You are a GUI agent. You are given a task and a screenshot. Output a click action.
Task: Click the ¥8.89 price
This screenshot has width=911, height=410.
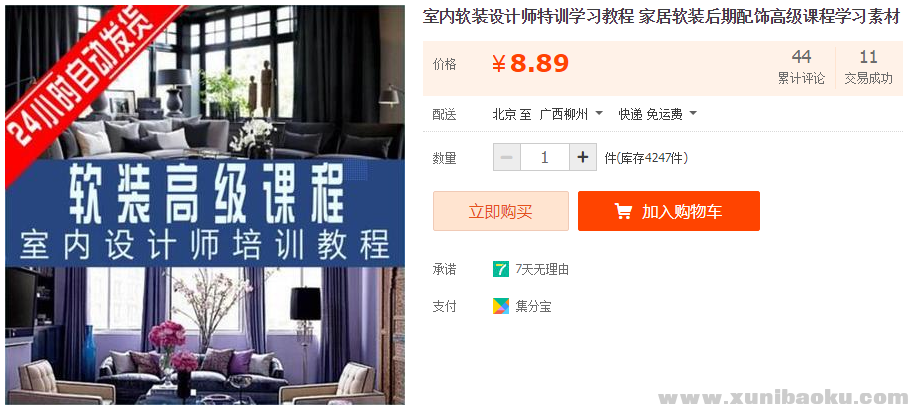point(530,64)
